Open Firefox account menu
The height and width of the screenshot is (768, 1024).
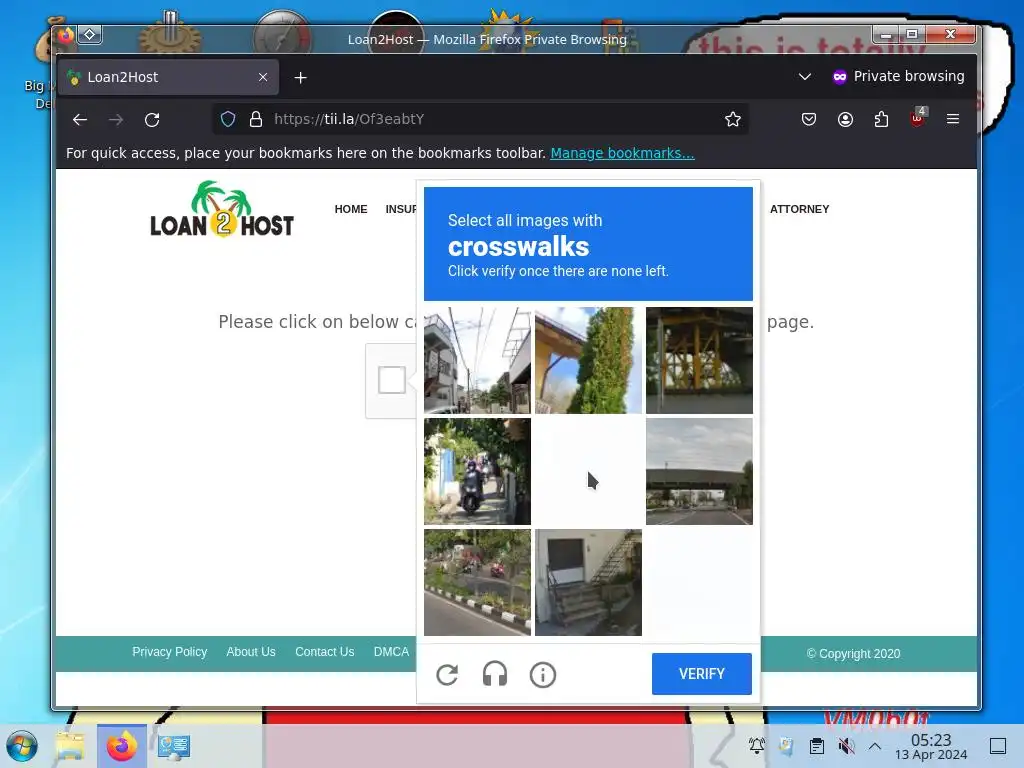click(845, 119)
